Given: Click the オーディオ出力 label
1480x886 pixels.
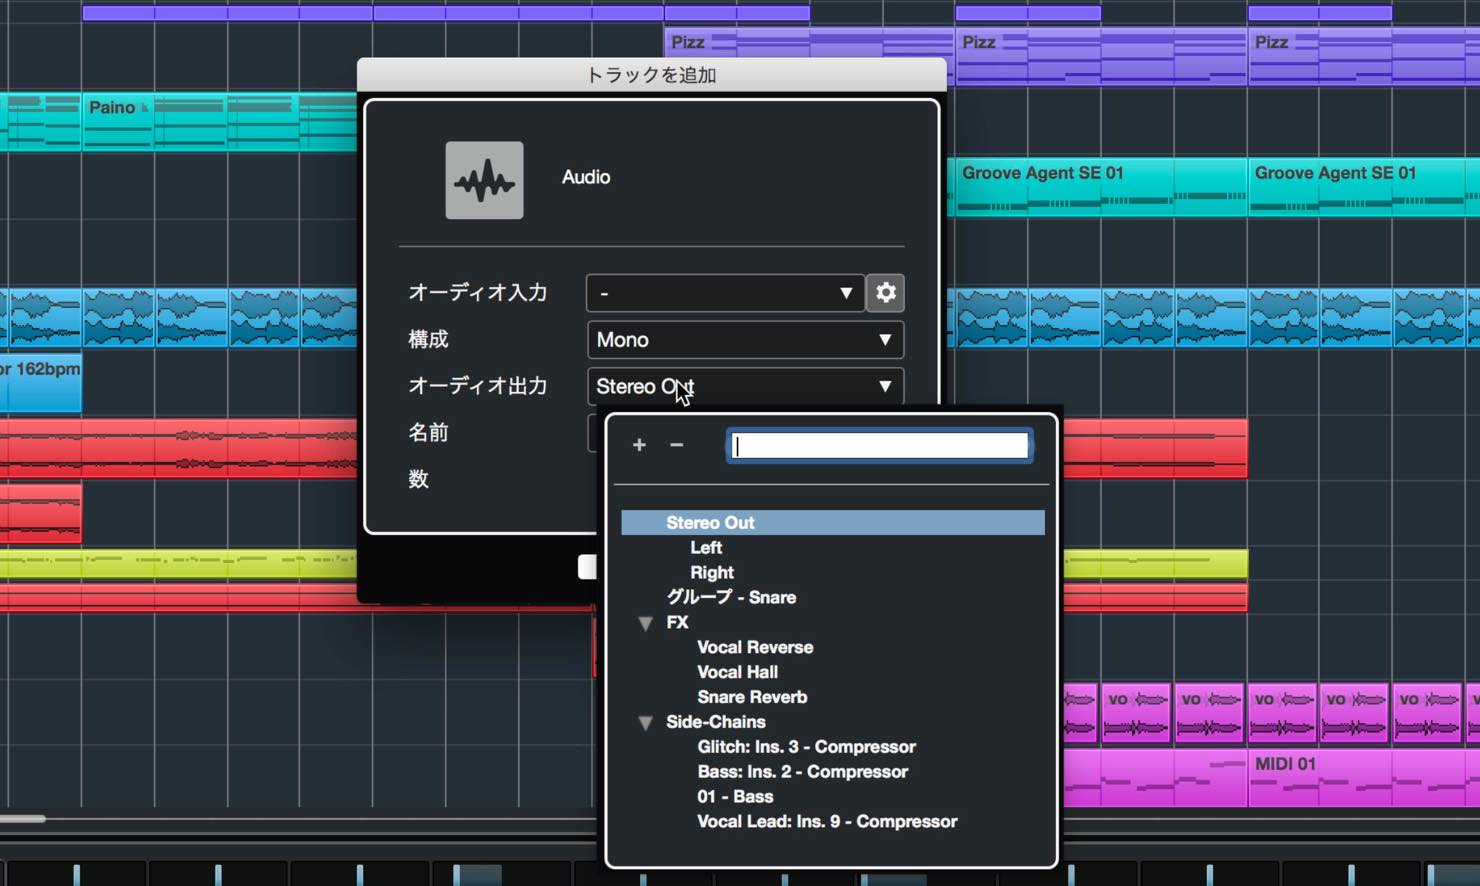Looking at the screenshot, I should pos(477,386).
